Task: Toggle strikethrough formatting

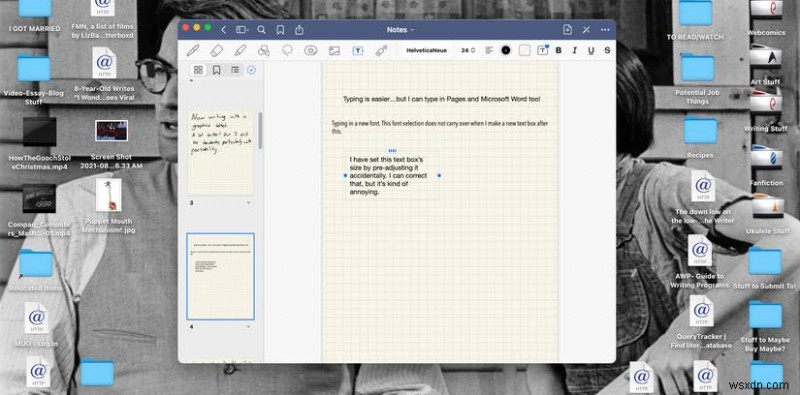Action: point(607,51)
